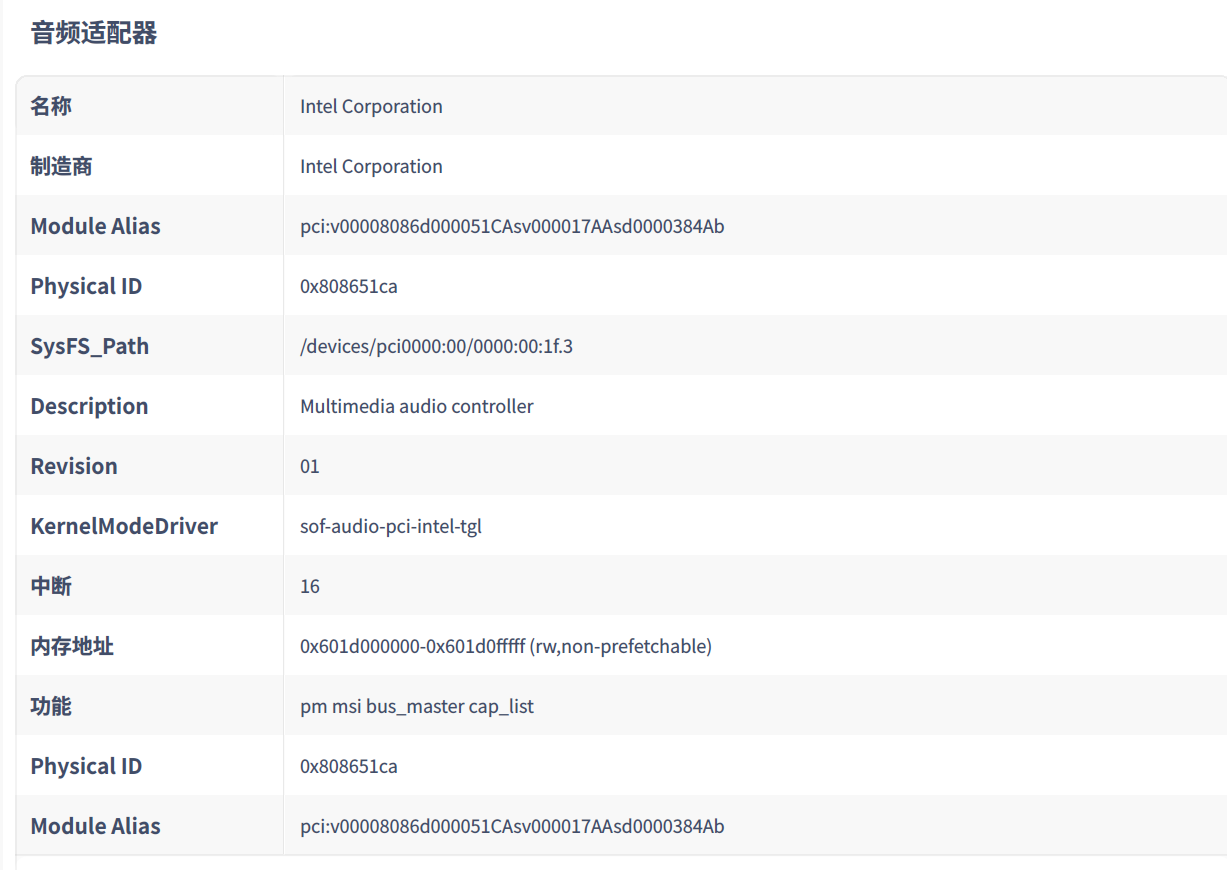The height and width of the screenshot is (870, 1227).
Task: Click the Revision value 01
Action: click(x=310, y=466)
